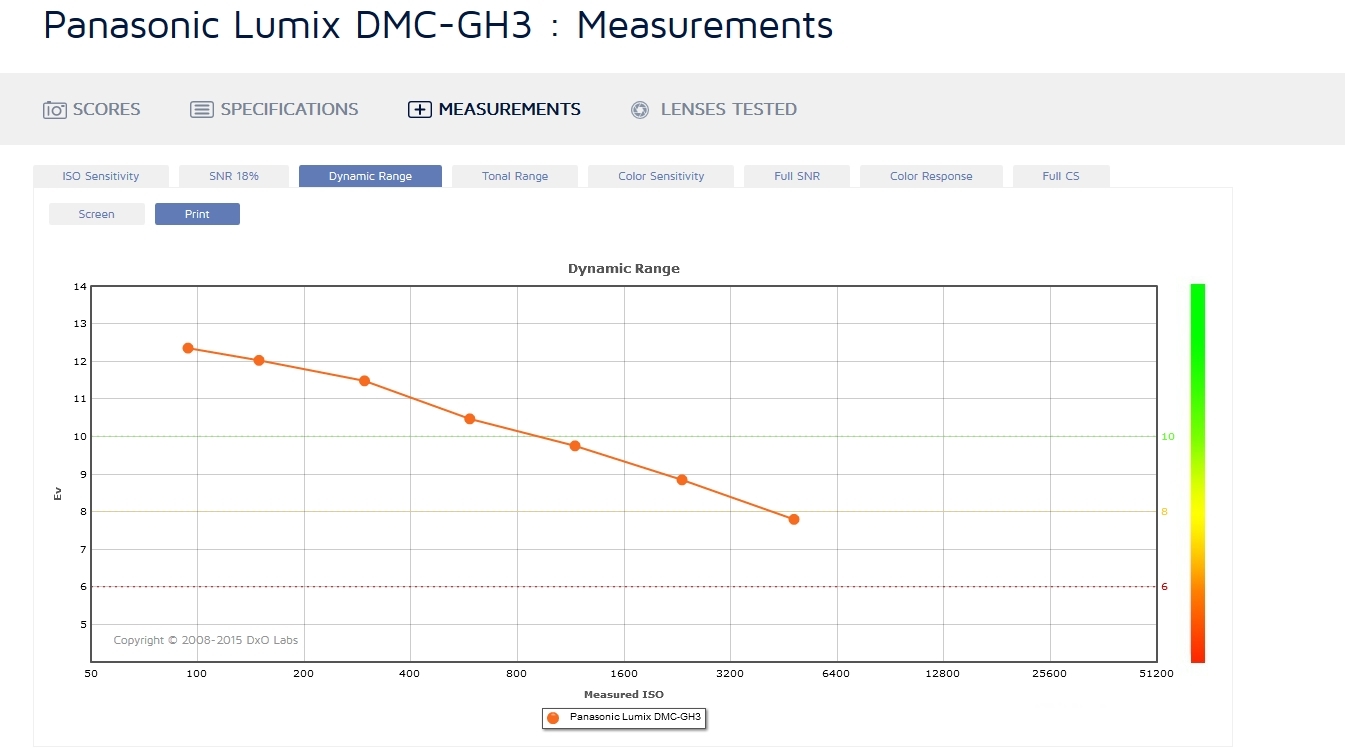Click the last data point below 8 Ev
1345x748 pixels.
point(794,519)
